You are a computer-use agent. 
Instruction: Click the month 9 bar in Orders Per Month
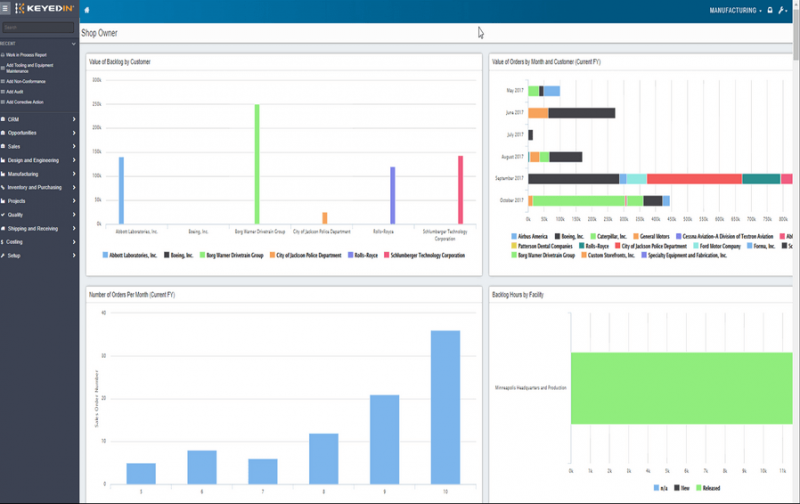point(385,439)
